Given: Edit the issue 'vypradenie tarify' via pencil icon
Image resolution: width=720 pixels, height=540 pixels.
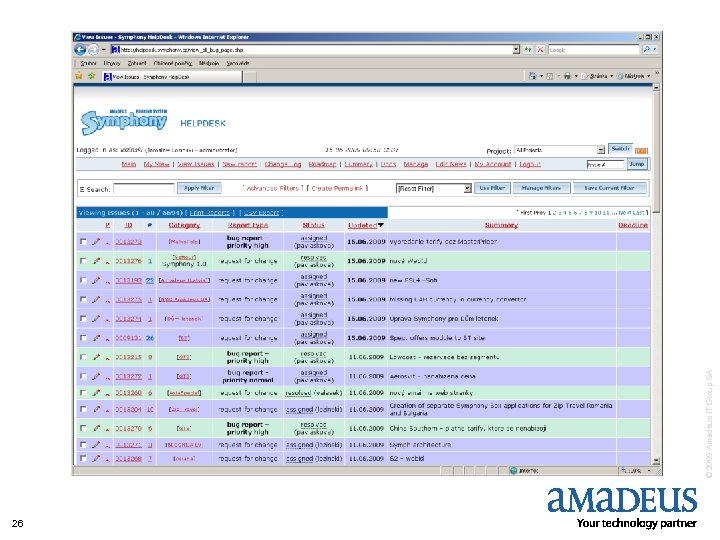Looking at the screenshot, I should 96,242.
